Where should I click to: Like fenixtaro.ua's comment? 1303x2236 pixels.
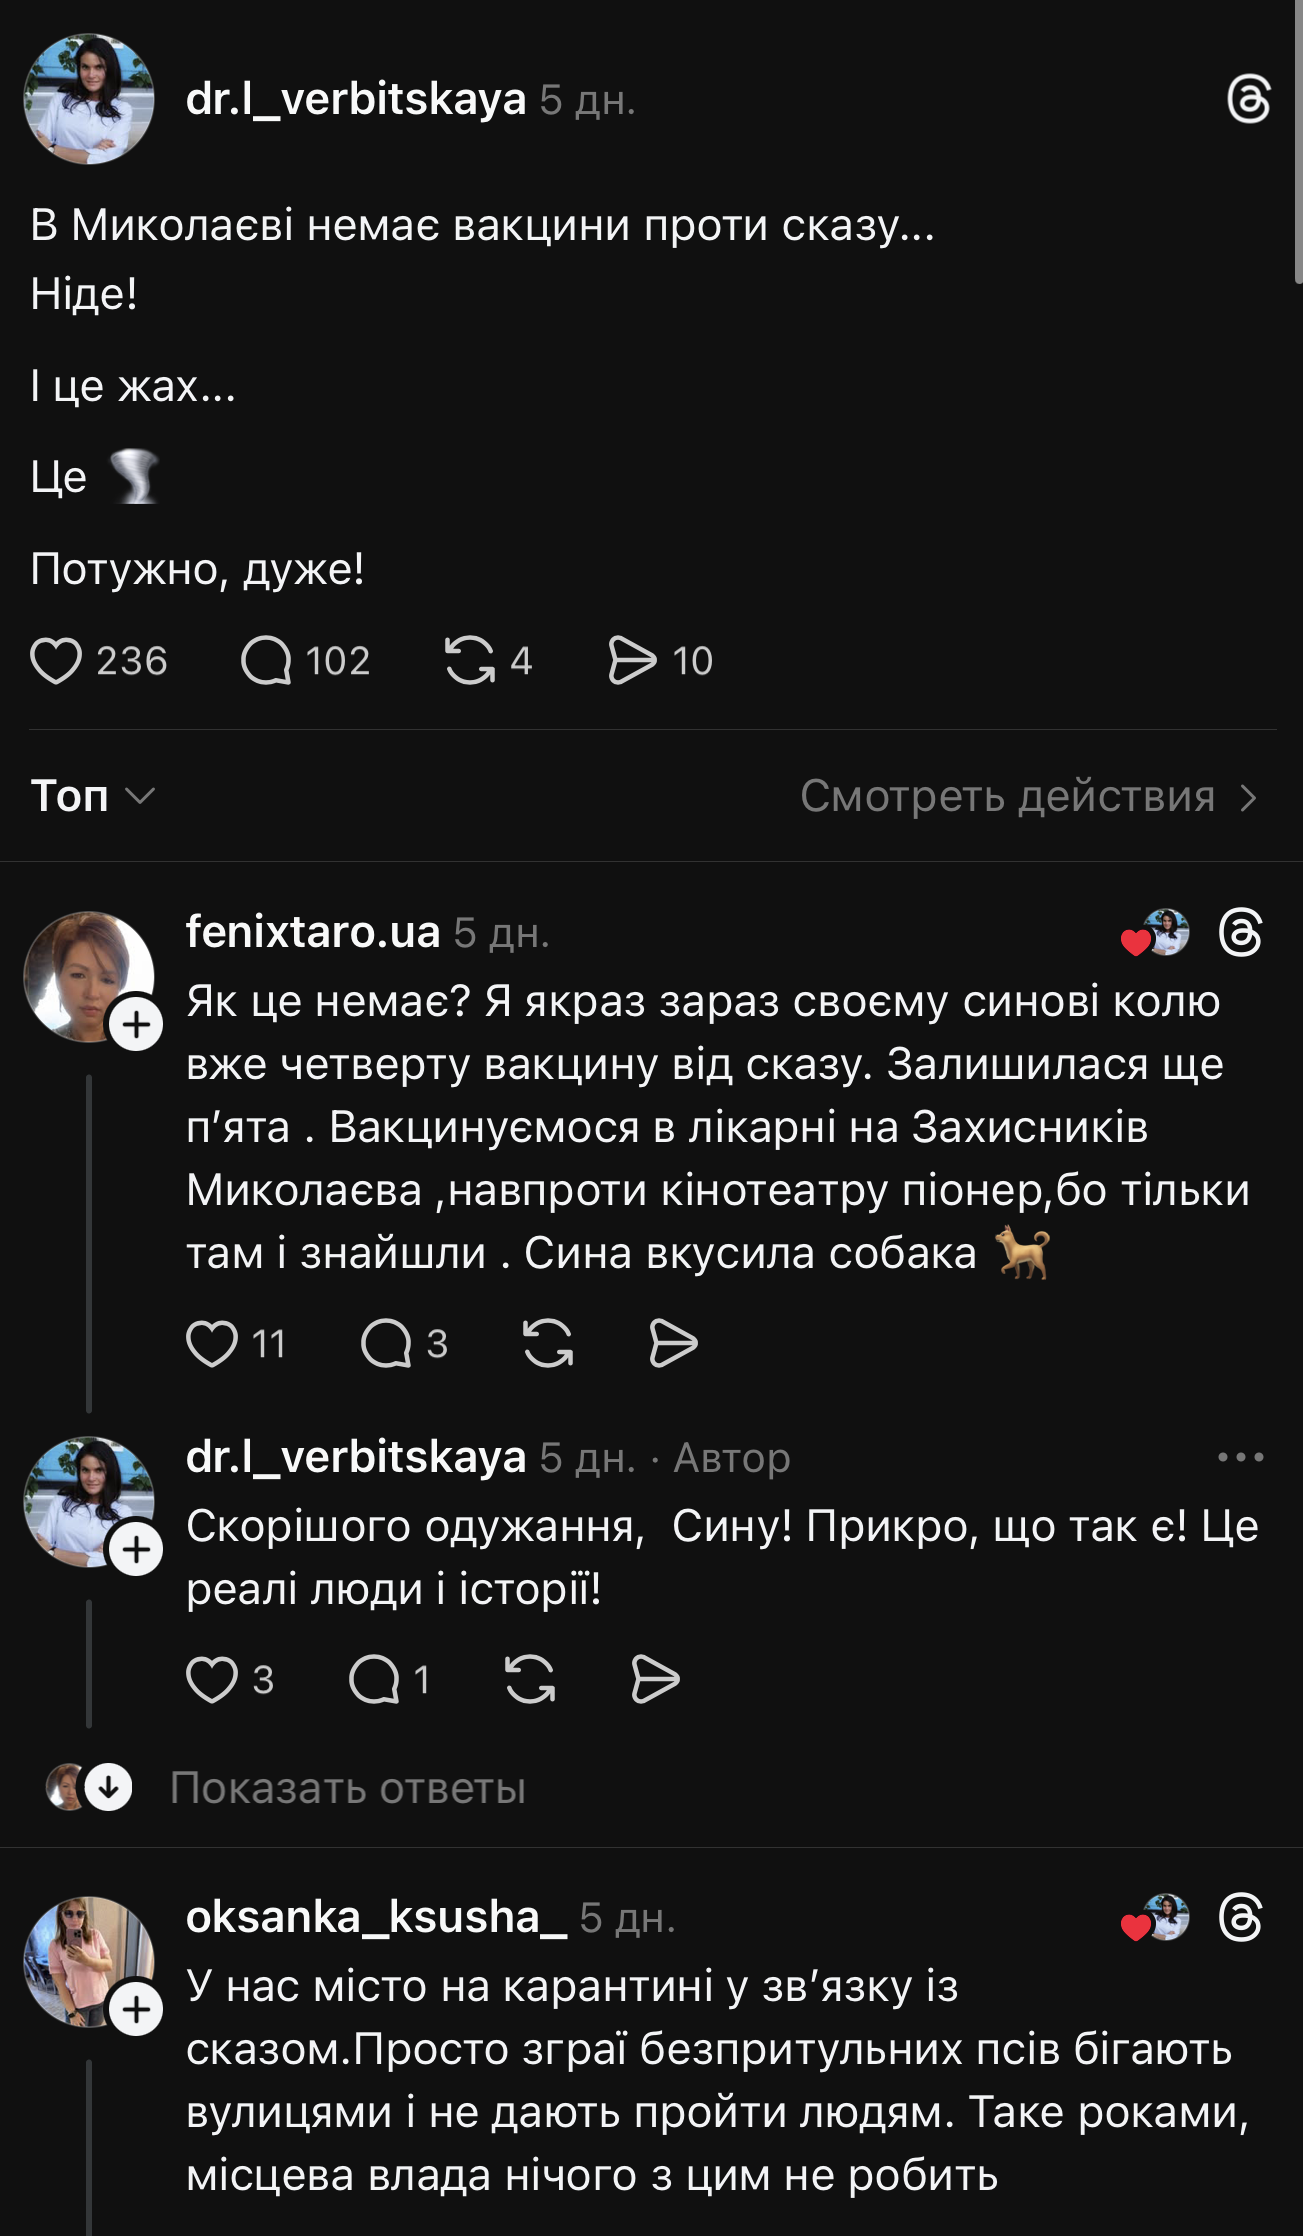[212, 1343]
